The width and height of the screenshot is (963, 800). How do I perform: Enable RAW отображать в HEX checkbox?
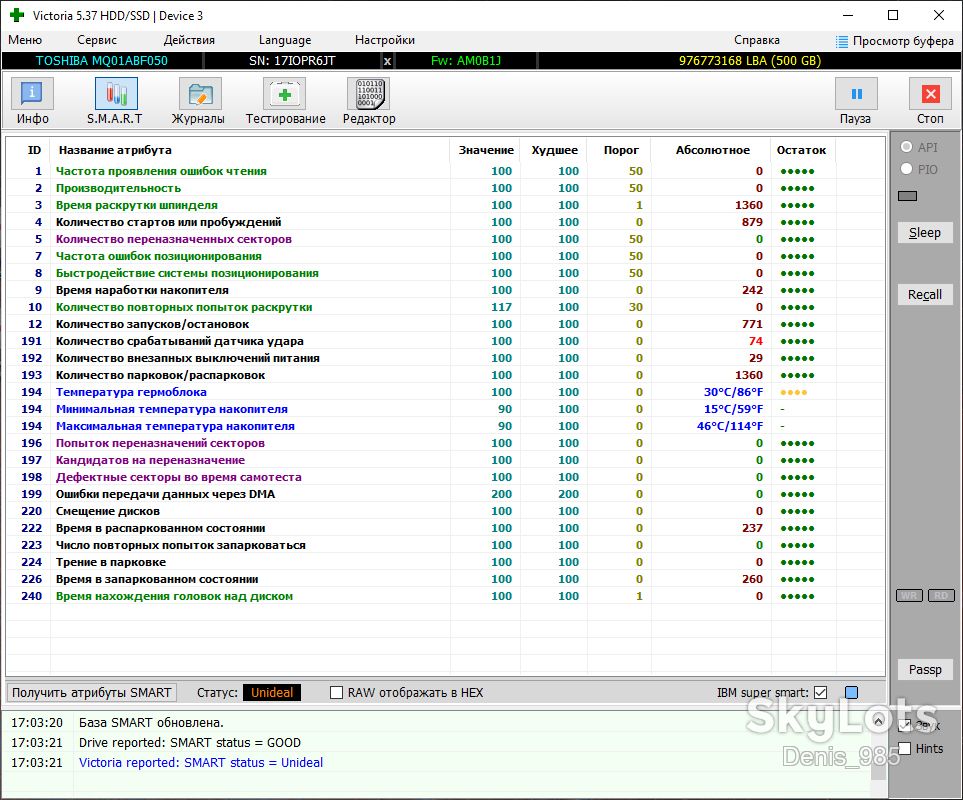[337, 693]
